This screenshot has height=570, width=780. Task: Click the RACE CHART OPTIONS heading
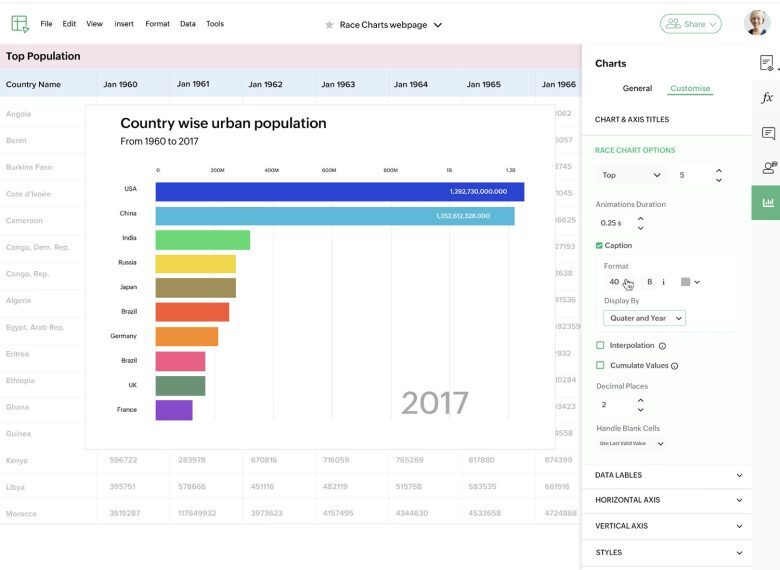(x=635, y=150)
